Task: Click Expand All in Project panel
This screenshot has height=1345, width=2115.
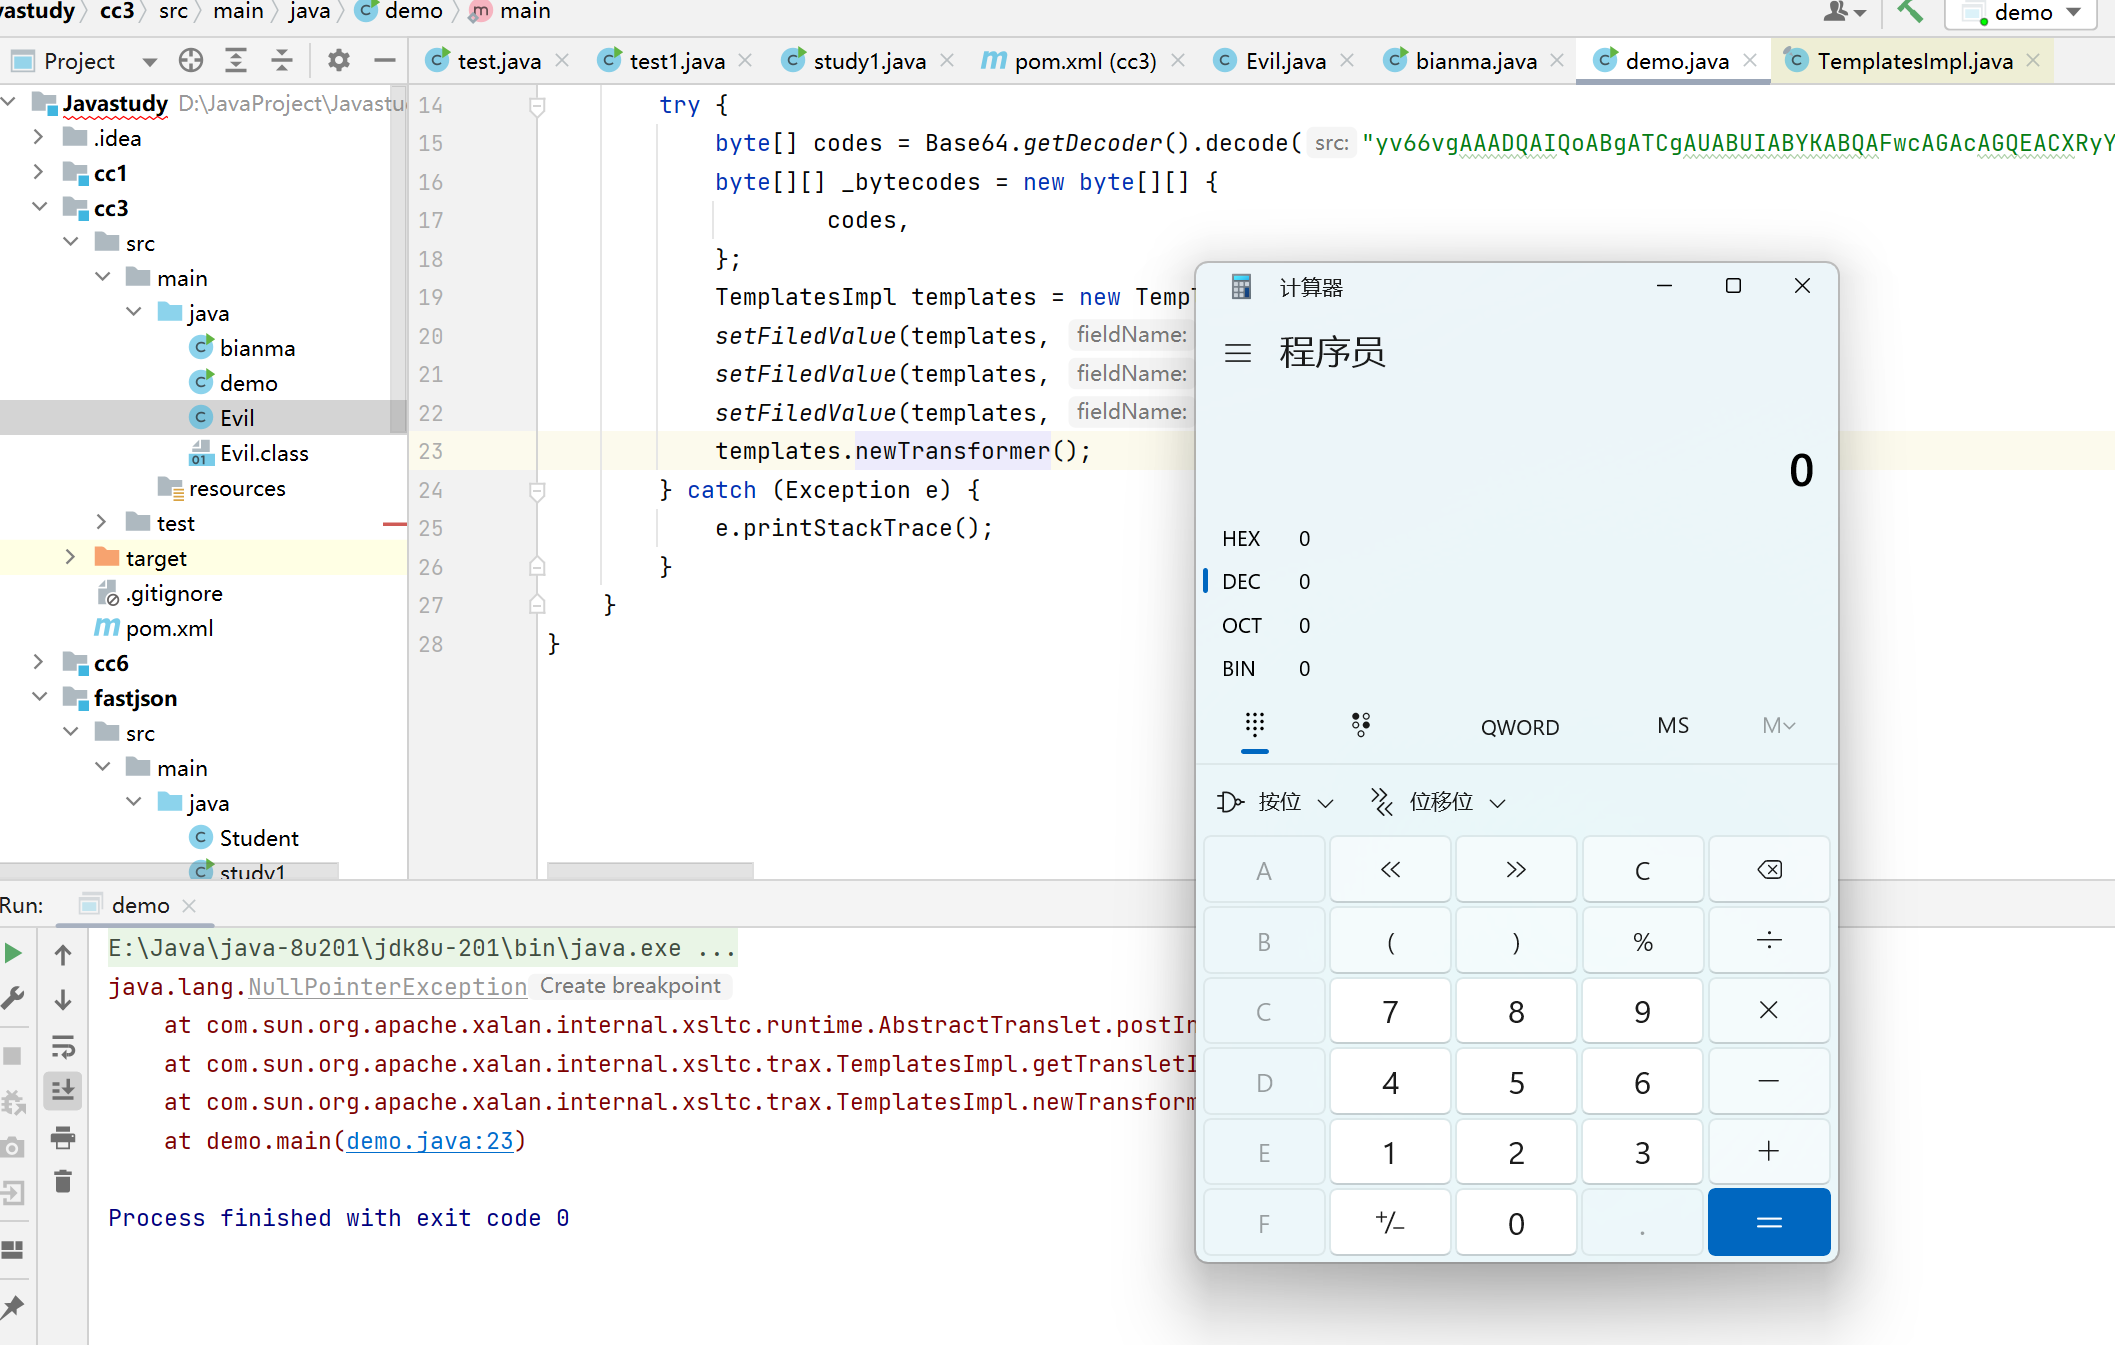Action: tap(236, 61)
